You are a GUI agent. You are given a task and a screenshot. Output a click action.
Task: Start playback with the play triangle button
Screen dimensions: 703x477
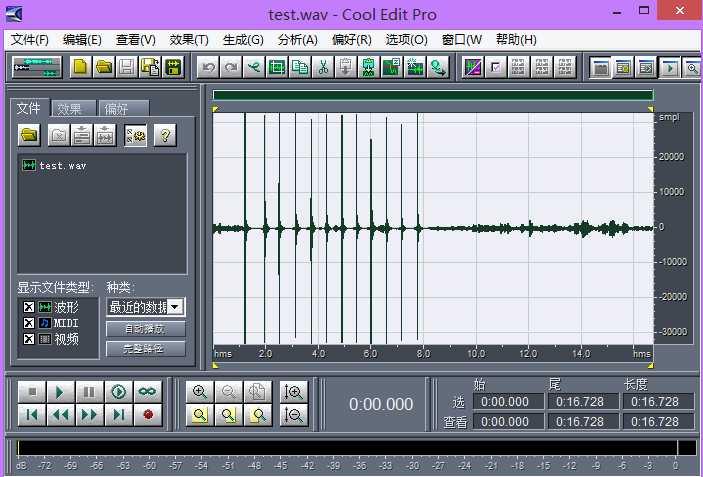point(60,392)
